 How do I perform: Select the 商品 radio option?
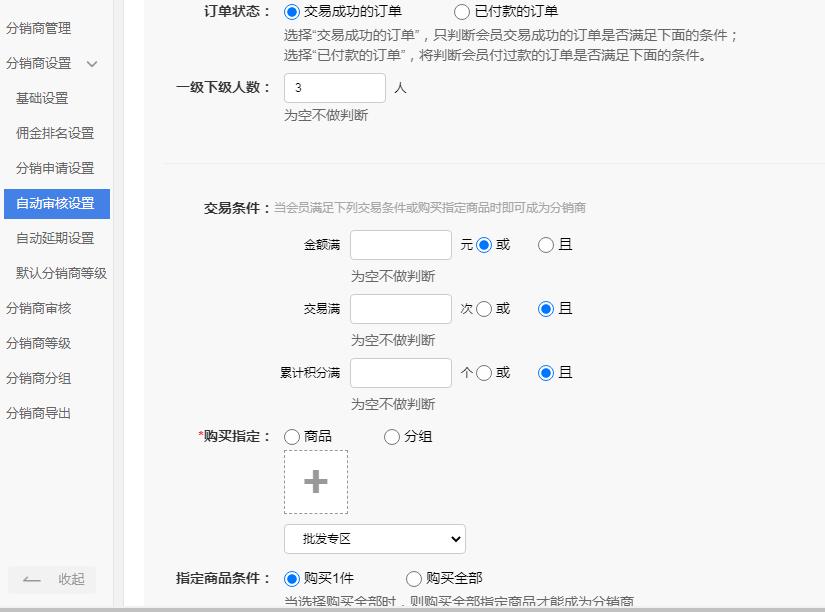291,436
